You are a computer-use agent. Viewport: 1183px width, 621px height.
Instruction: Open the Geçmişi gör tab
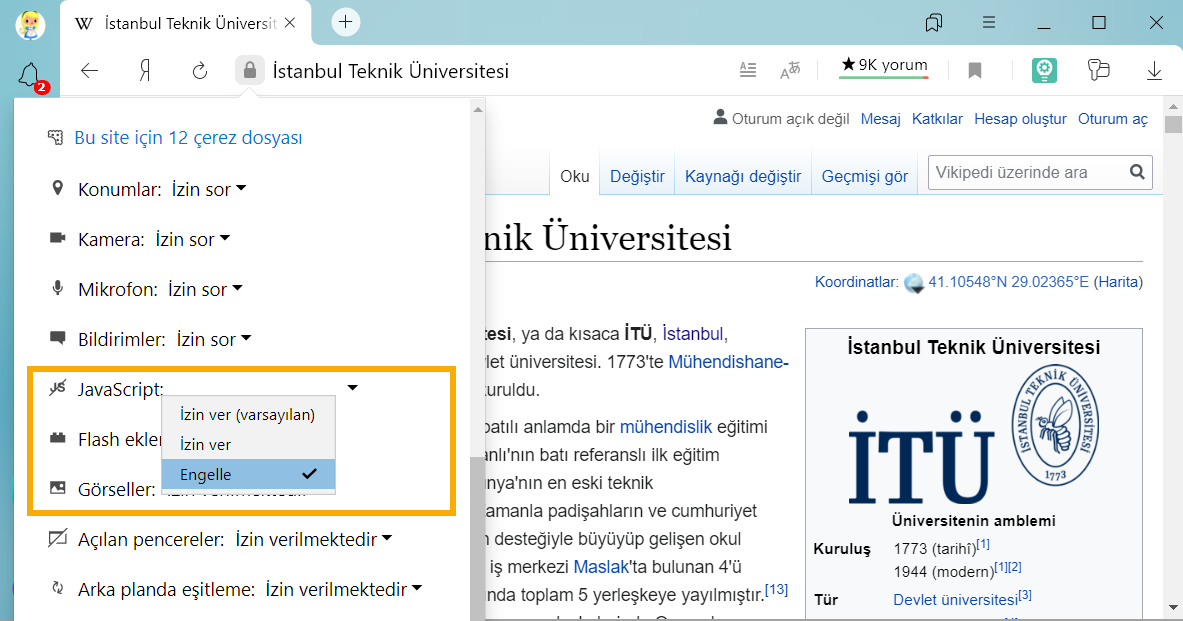point(865,176)
